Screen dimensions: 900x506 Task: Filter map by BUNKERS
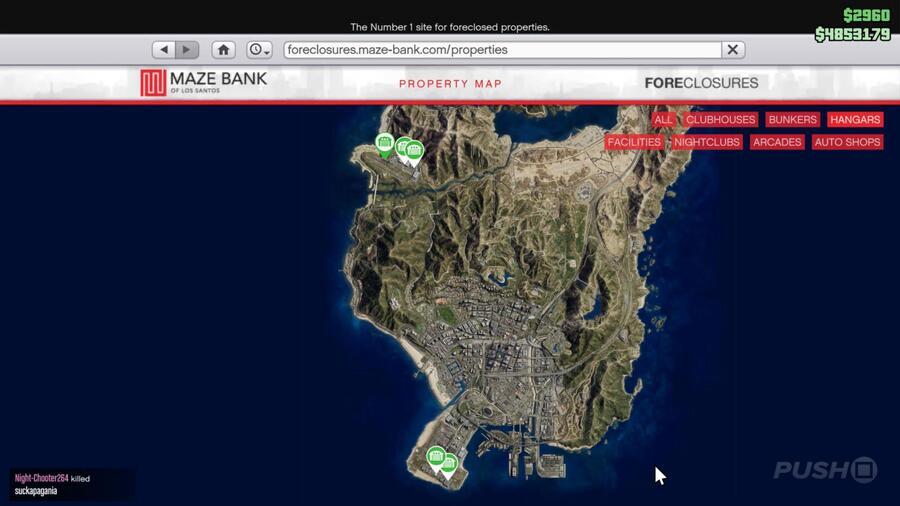pyautogui.click(x=793, y=119)
